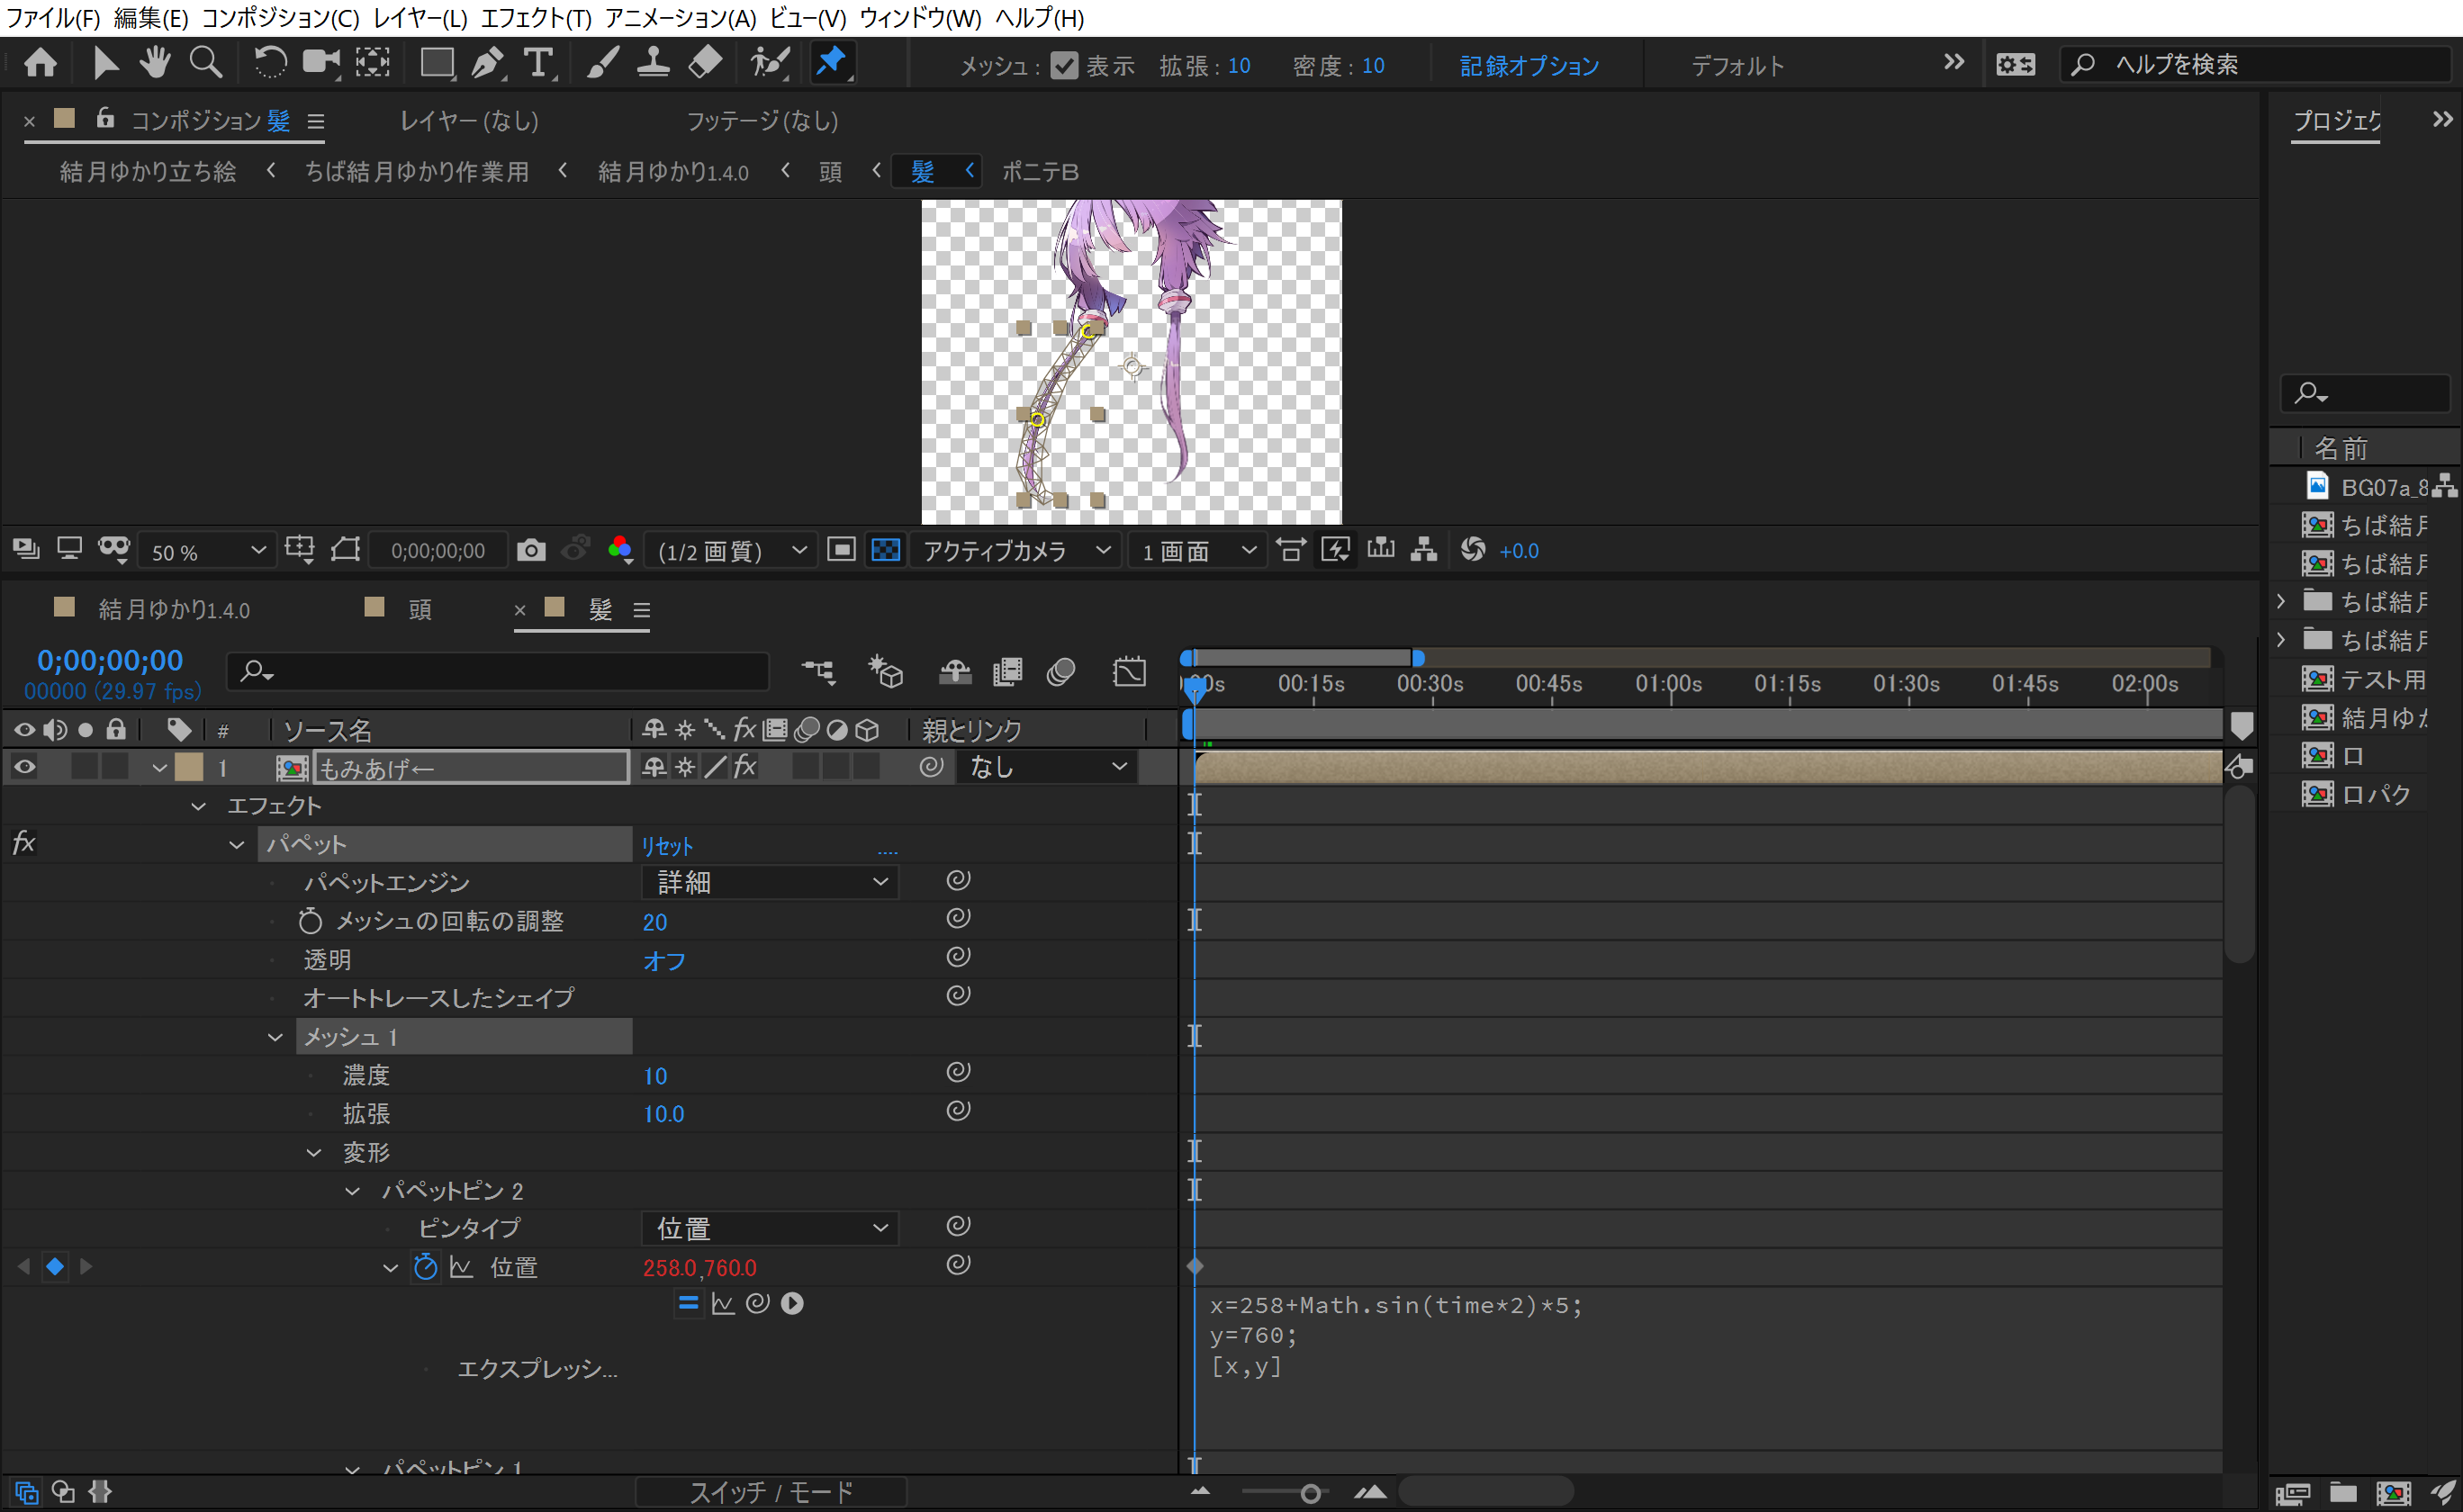Select the Rectangle shape tool
Image resolution: width=2463 pixels, height=1512 pixels.
click(x=436, y=63)
